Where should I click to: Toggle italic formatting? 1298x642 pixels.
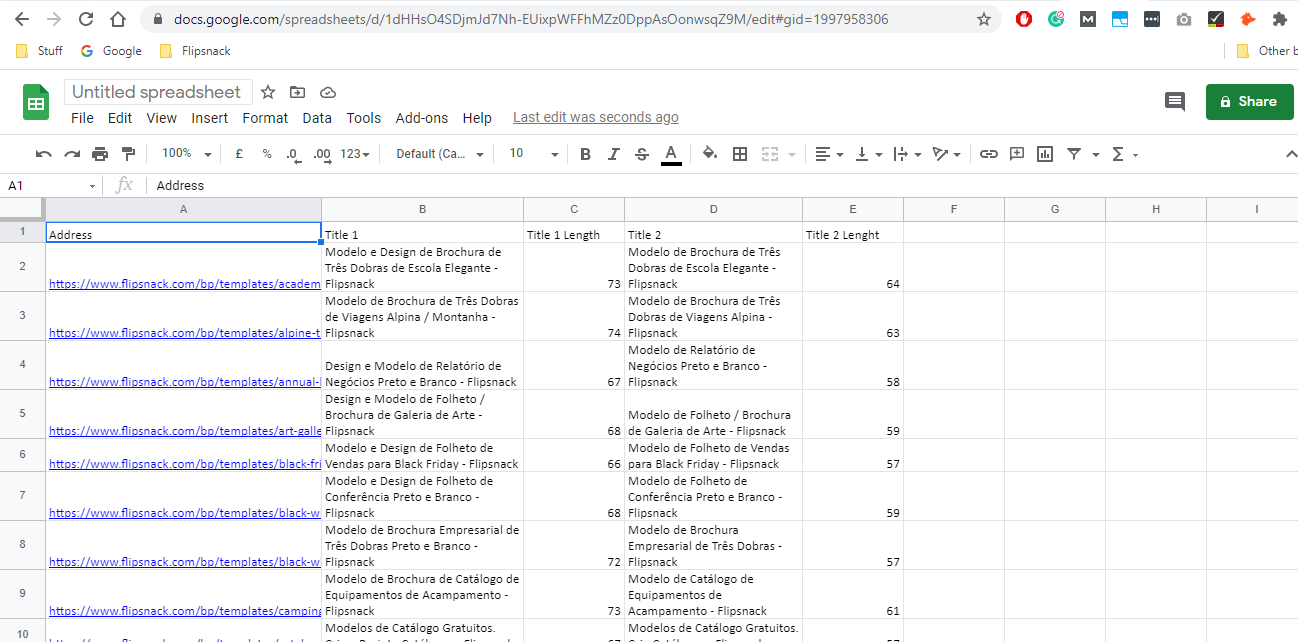614,154
